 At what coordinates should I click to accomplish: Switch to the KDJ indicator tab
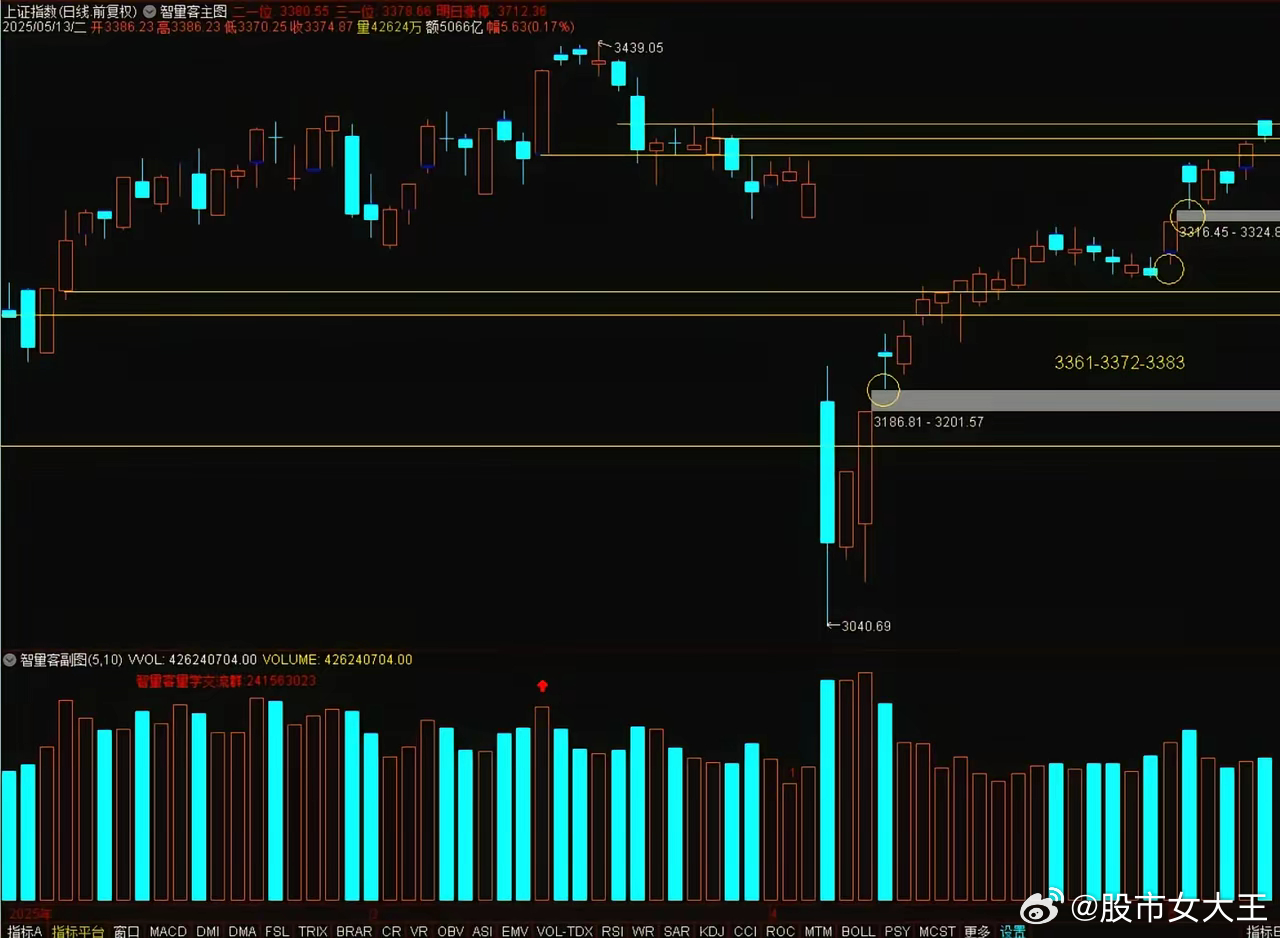point(711,931)
